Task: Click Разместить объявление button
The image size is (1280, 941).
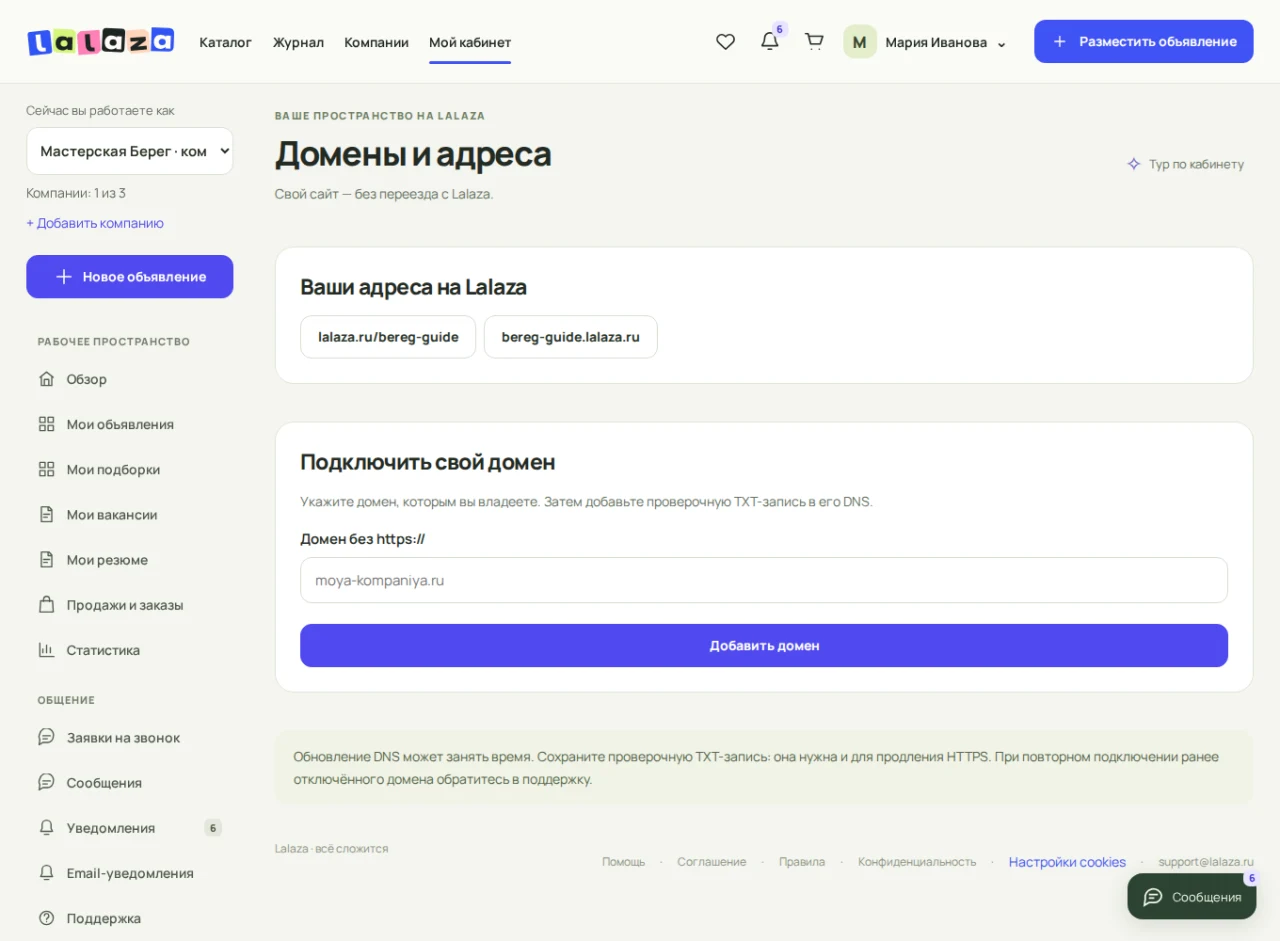Action: click(1144, 42)
